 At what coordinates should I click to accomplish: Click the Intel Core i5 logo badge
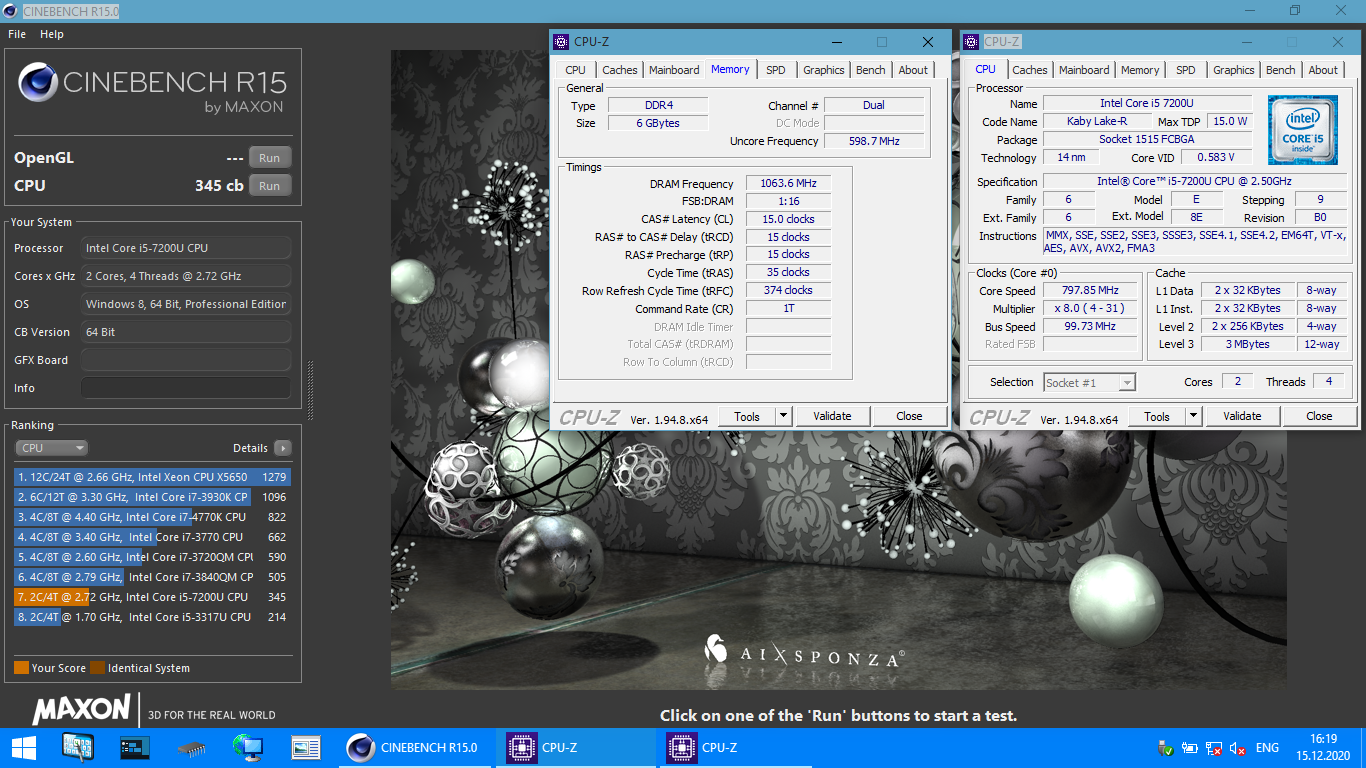[1302, 130]
